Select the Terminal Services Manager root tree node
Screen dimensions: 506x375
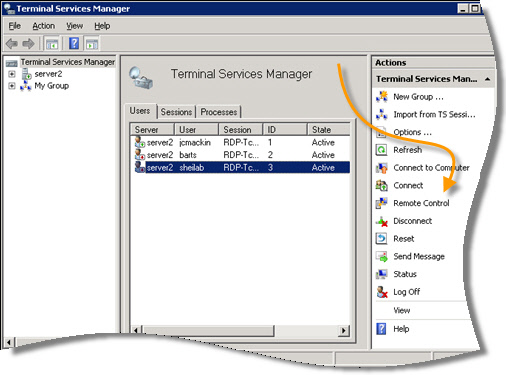[x=68, y=62]
